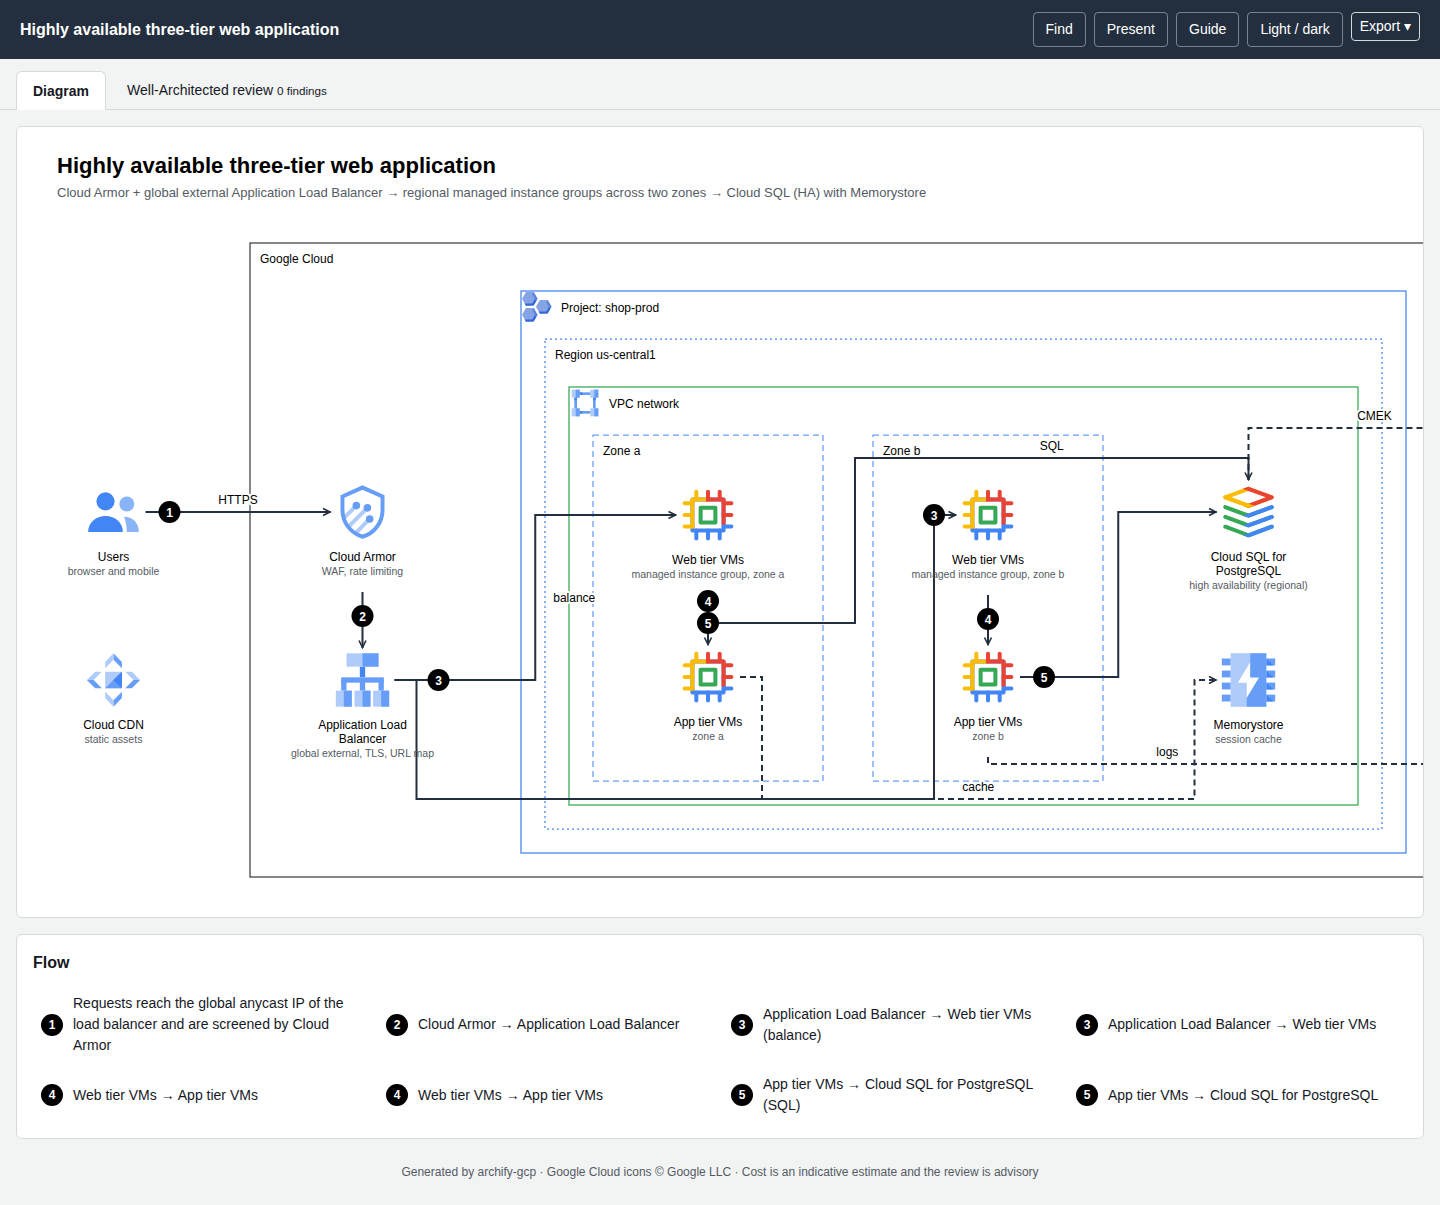1440x1205 pixels.
Task: Click the 'CMEK' edge label
Action: tap(1374, 416)
